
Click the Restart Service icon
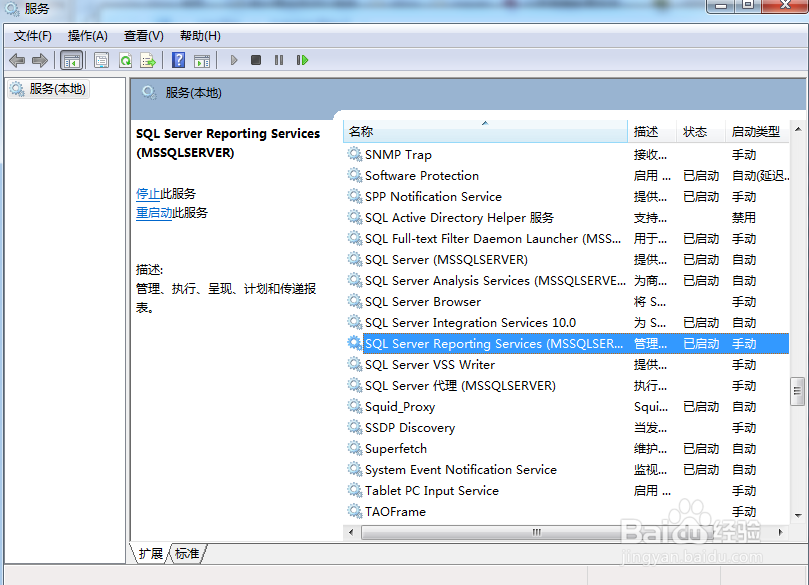pos(302,60)
